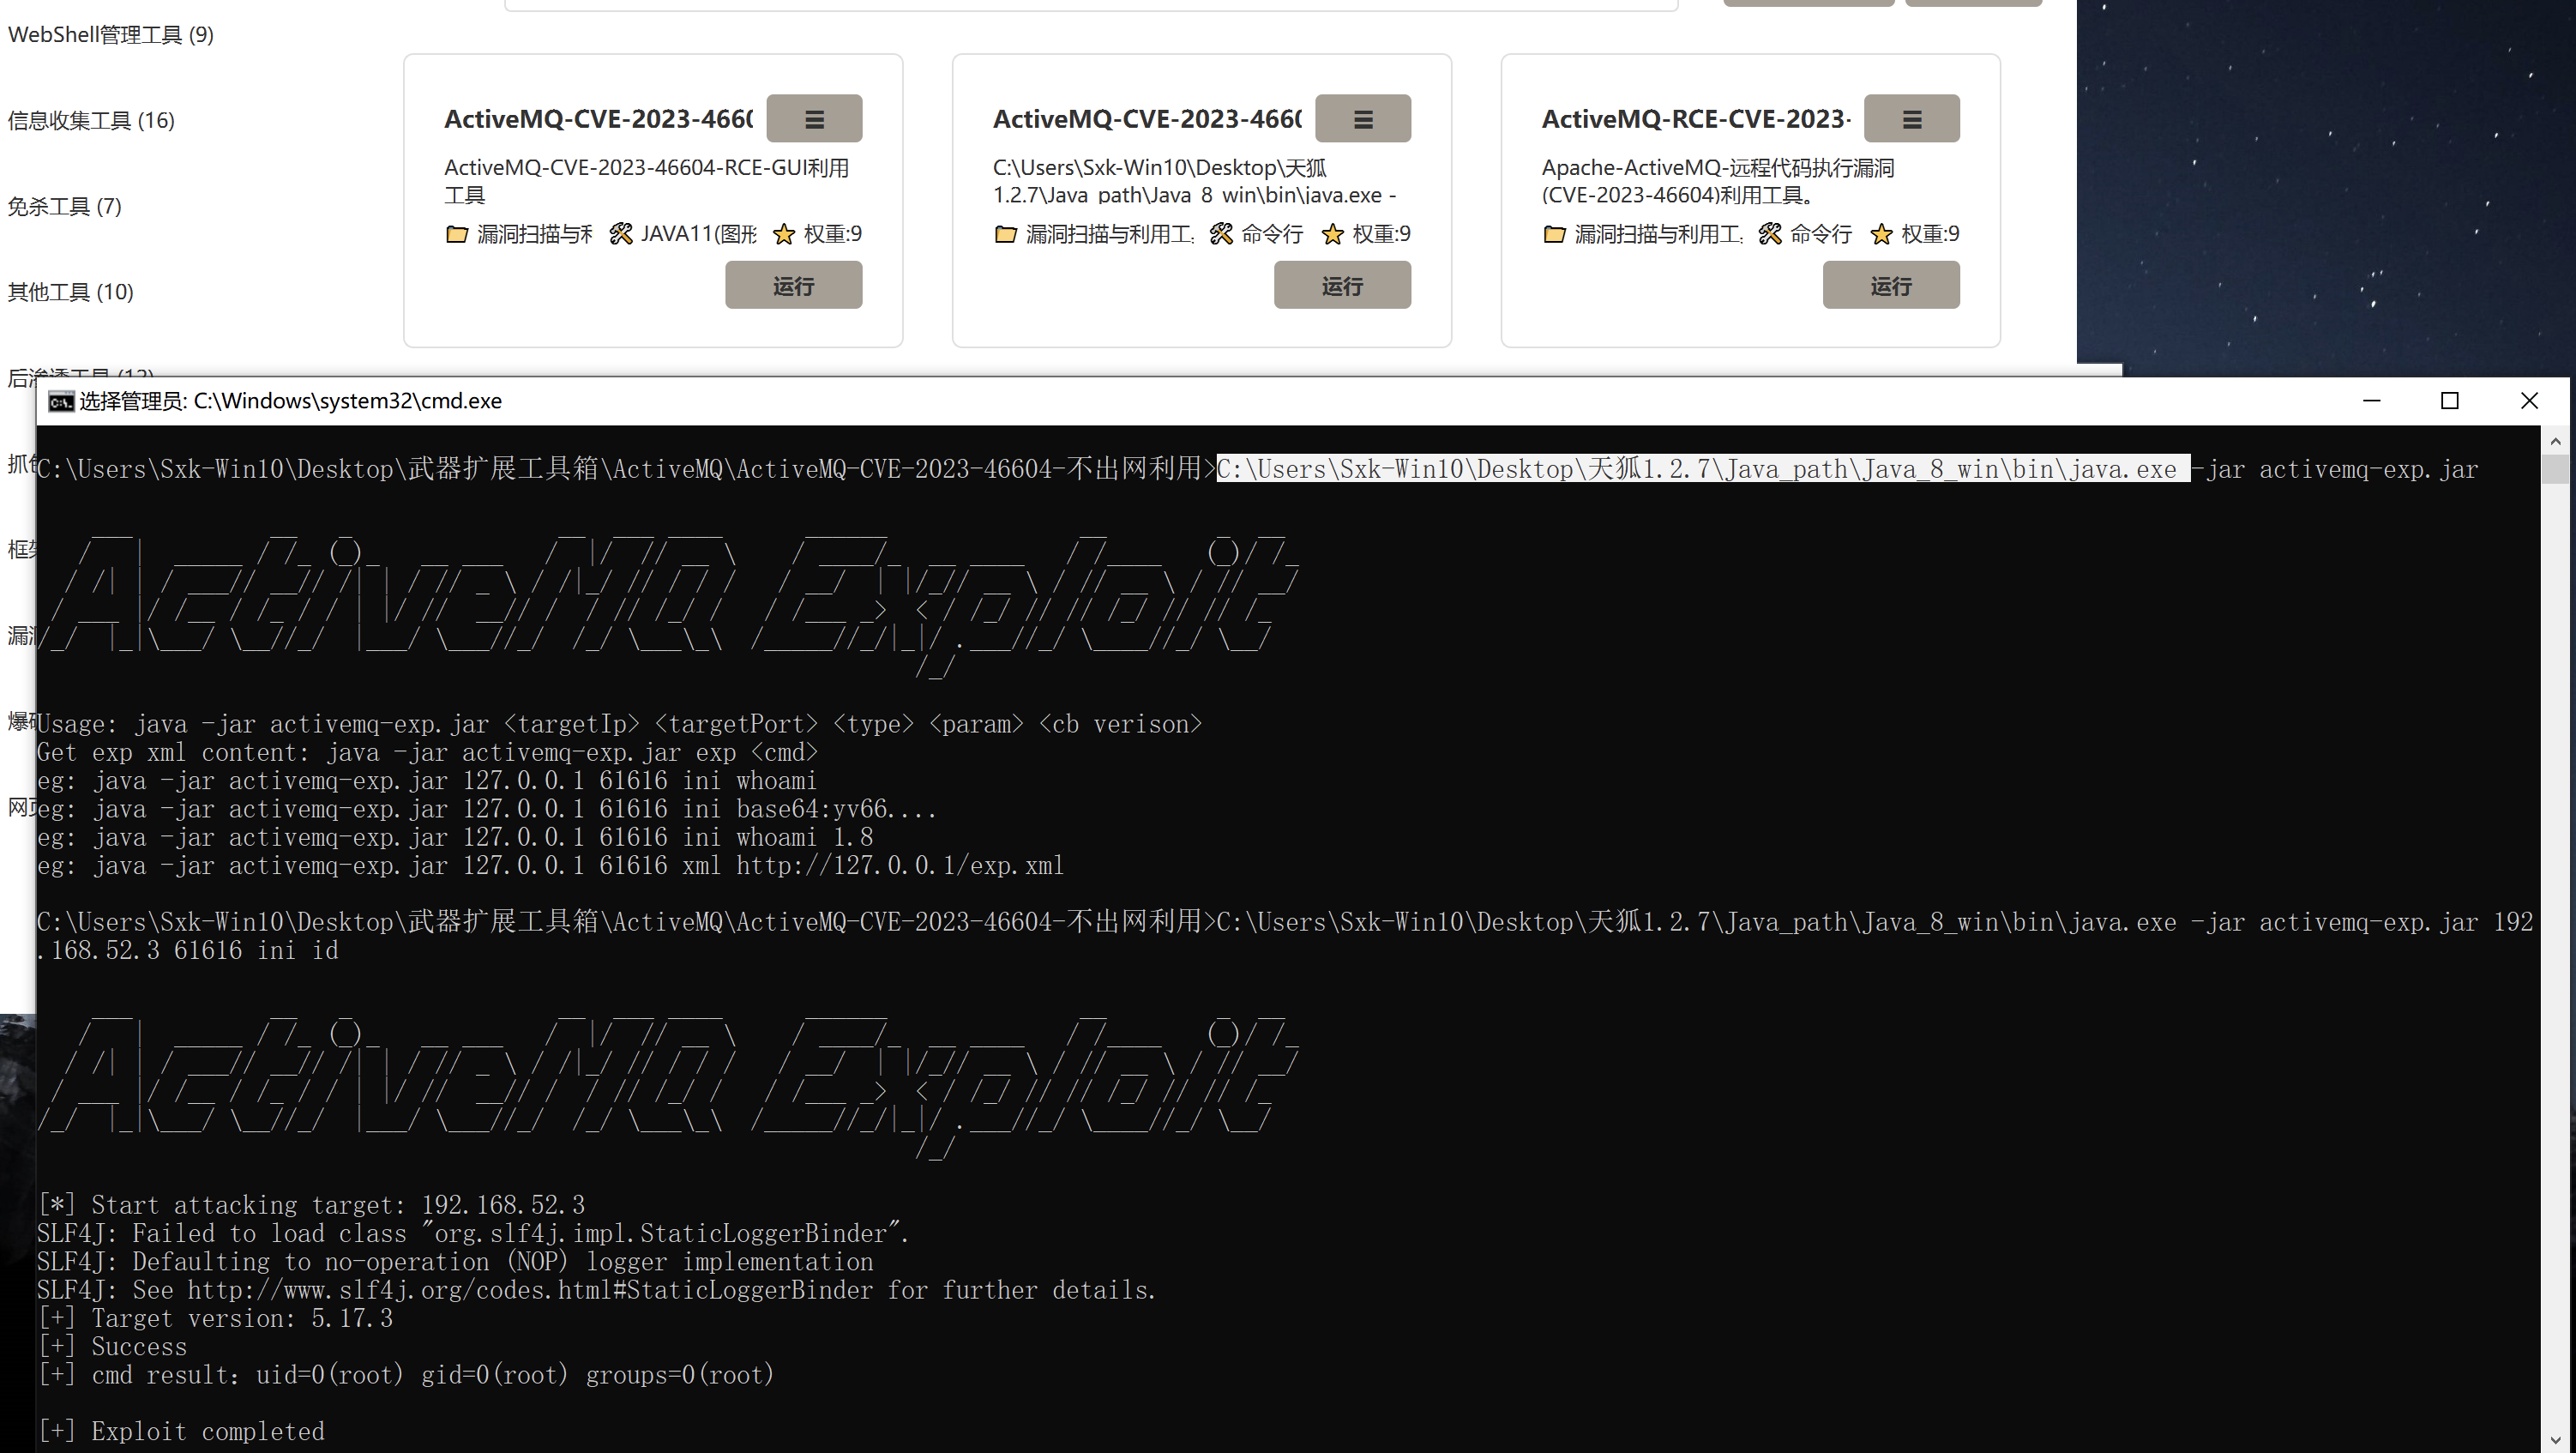
Task: Expand the WebShell管理工具 (9) category
Action: point(110,34)
